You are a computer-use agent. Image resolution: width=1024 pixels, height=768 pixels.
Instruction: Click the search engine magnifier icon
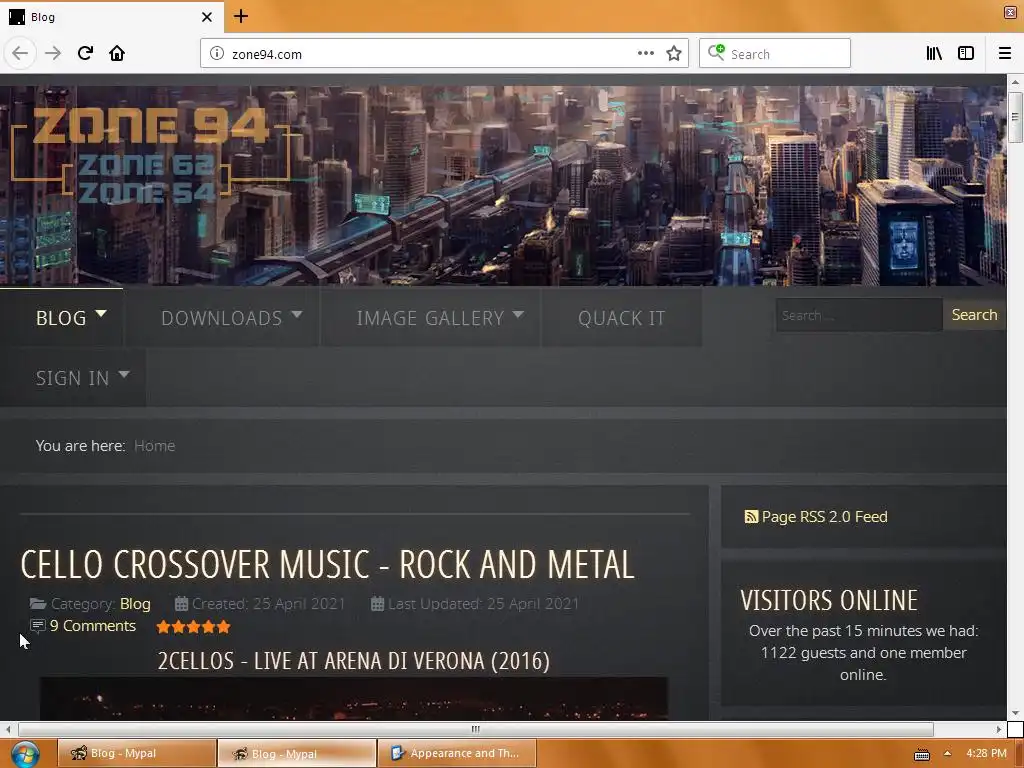pyautogui.click(x=716, y=53)
